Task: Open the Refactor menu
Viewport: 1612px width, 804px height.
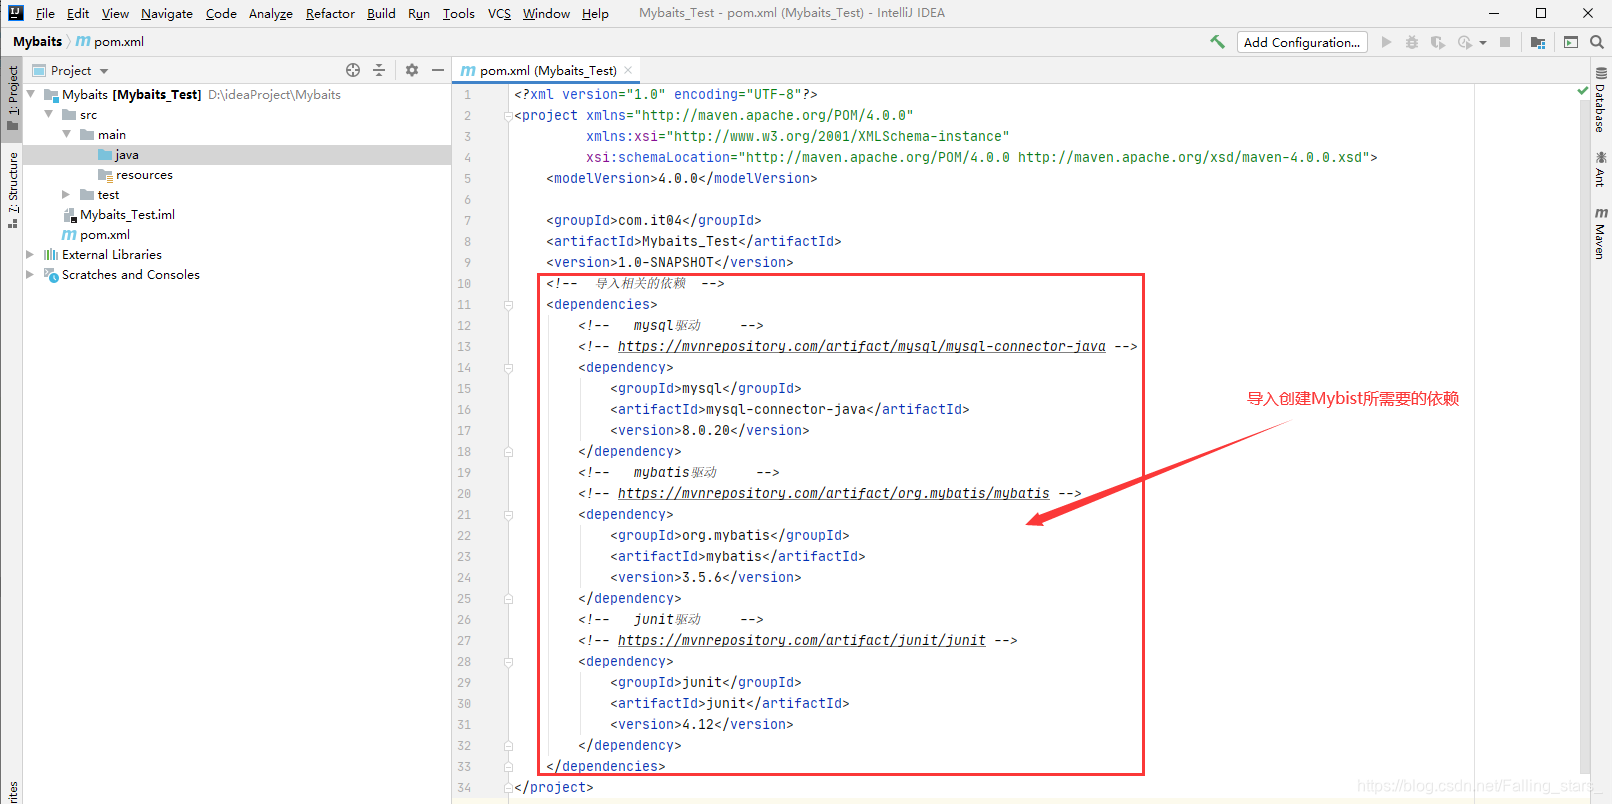Action: 330,13
